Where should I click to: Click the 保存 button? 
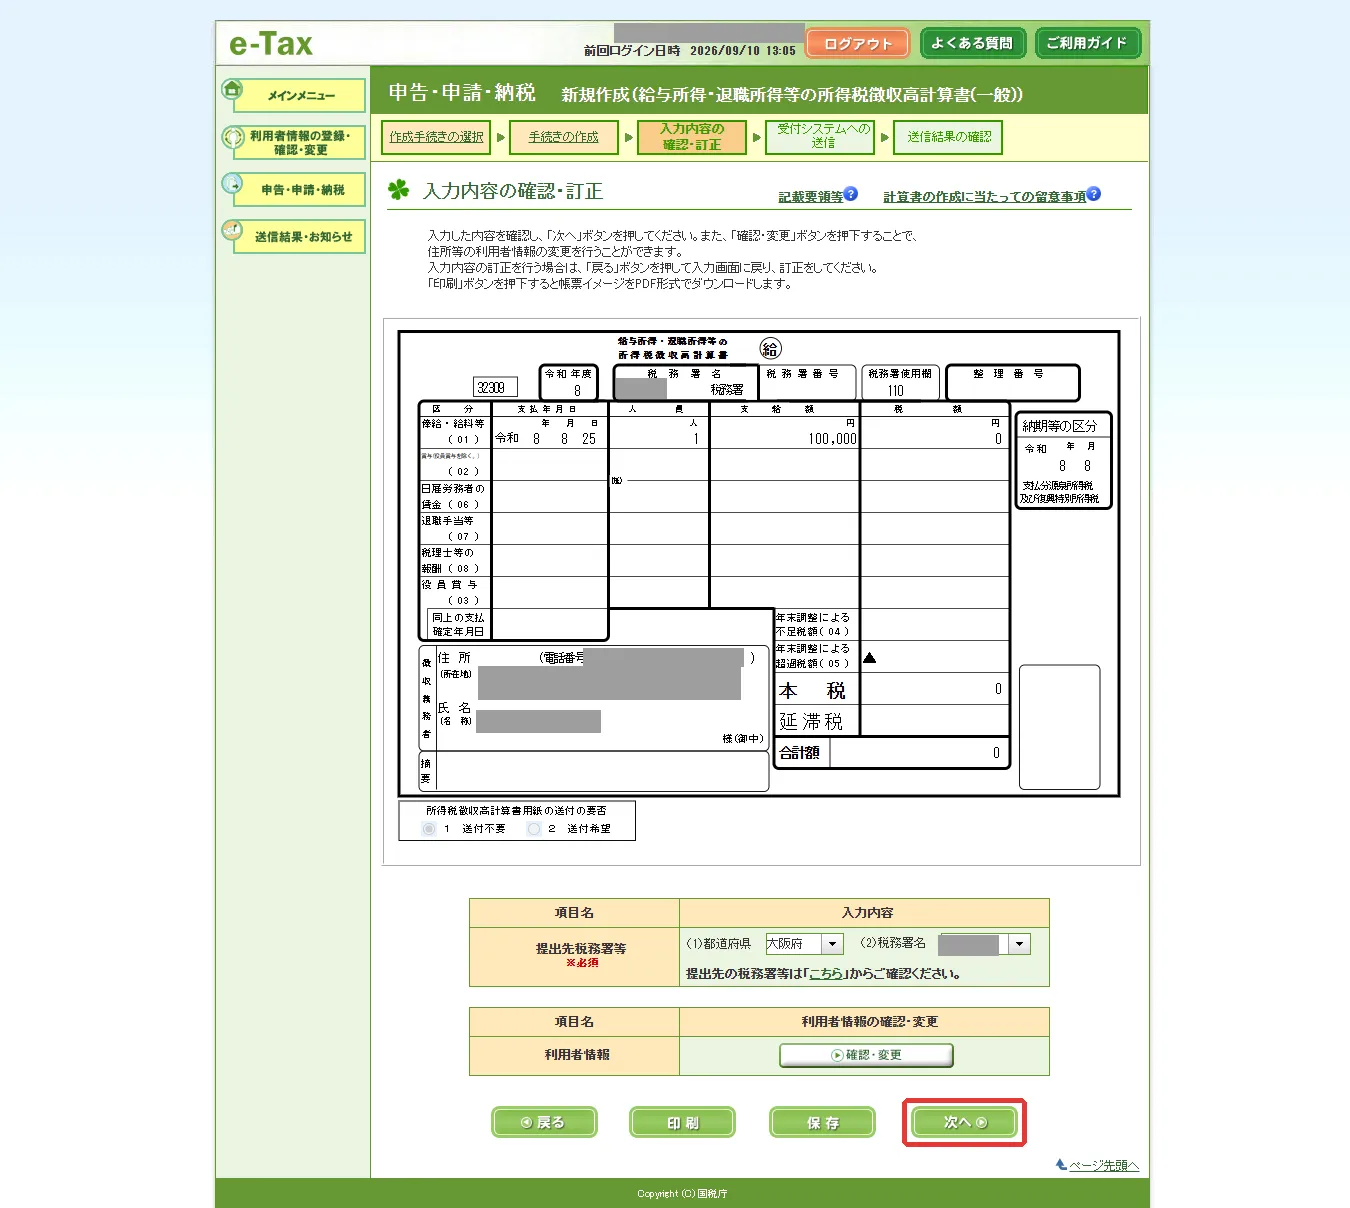822,1122
